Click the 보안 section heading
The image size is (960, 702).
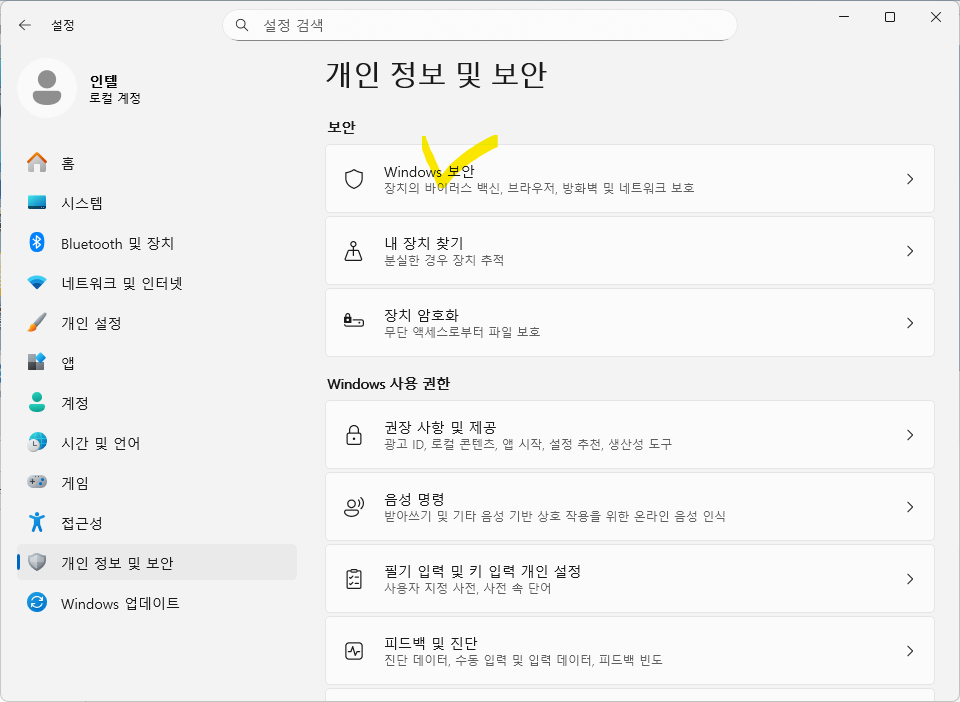[x=342, y=127]
